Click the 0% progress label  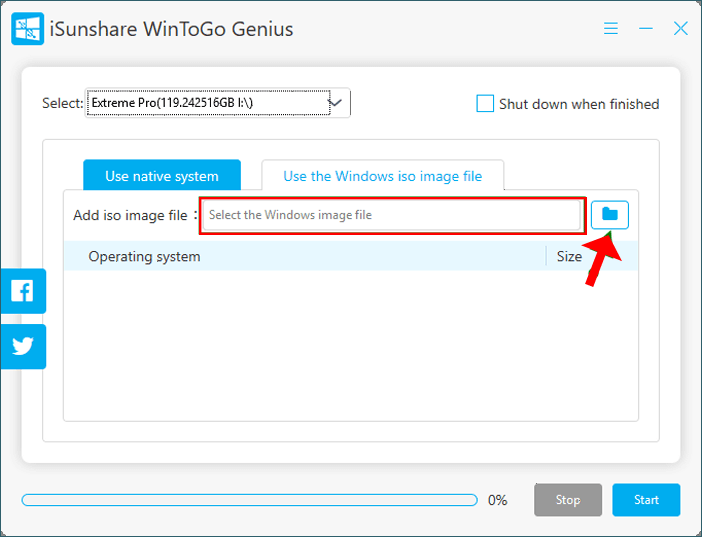click(x=497, y=500)
